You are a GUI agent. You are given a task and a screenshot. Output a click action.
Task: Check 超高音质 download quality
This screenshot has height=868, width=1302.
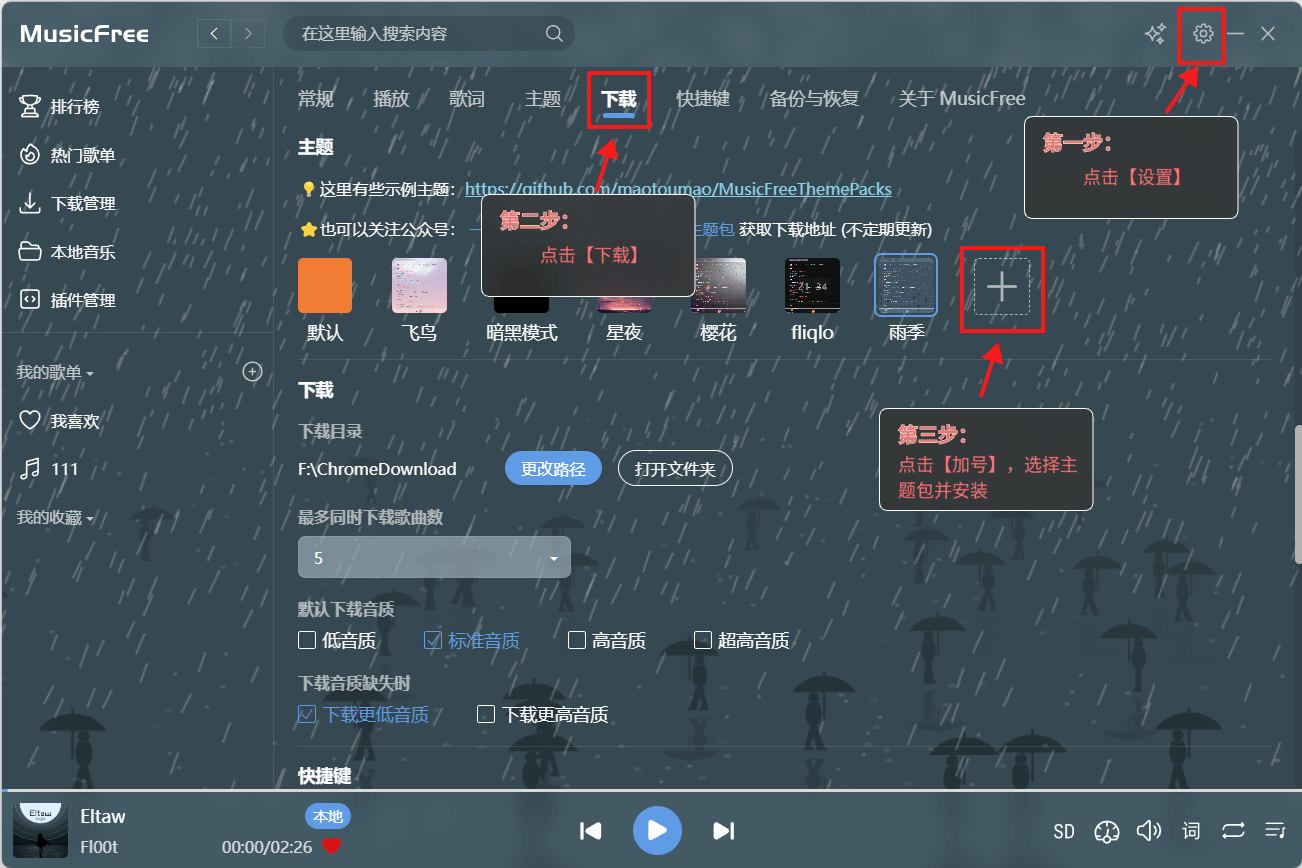click(742, 640)
